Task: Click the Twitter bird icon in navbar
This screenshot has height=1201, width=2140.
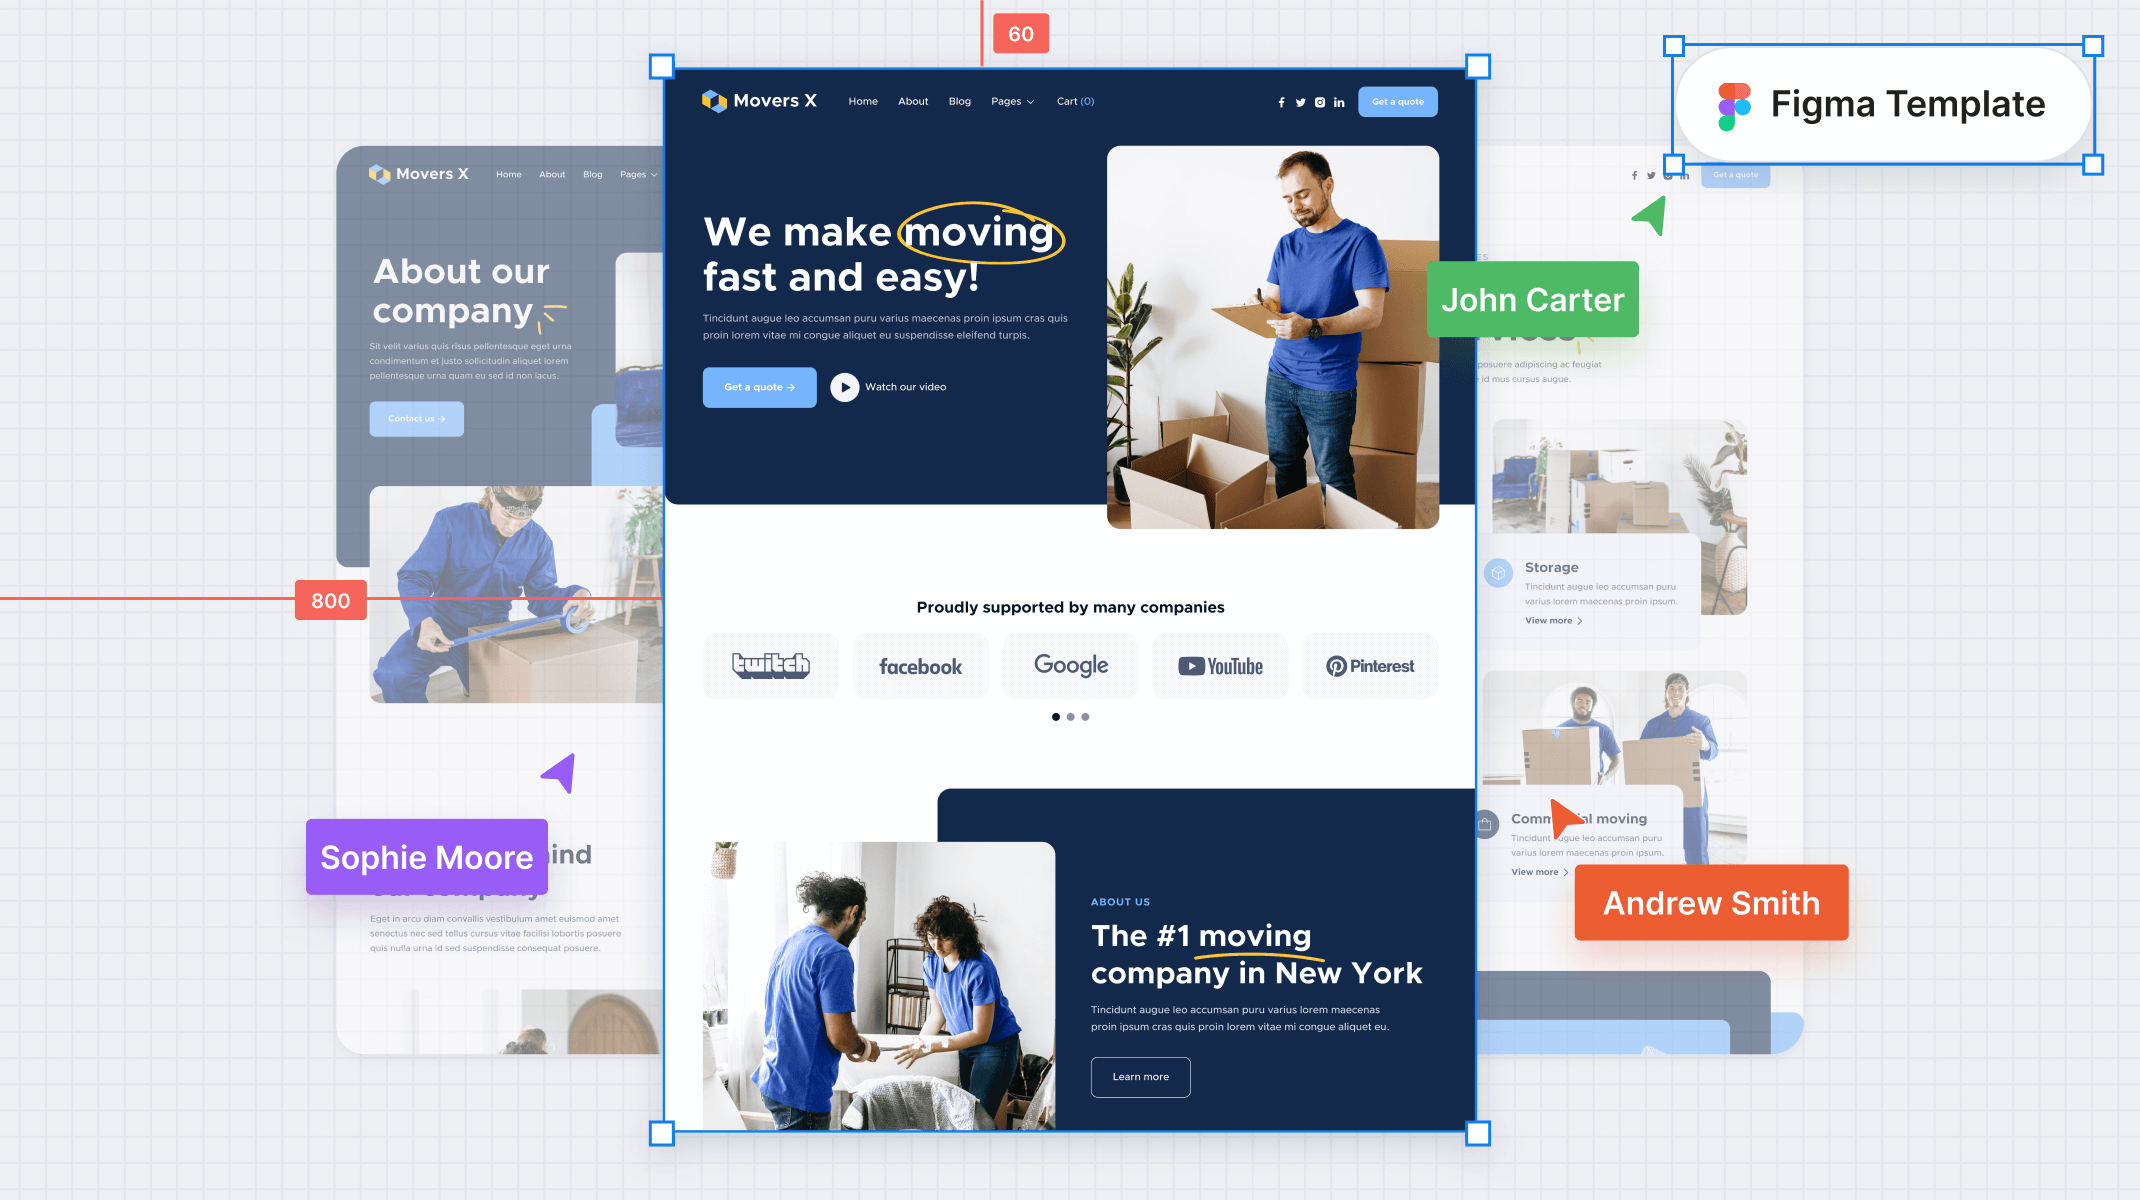Action: [1301, 101]
